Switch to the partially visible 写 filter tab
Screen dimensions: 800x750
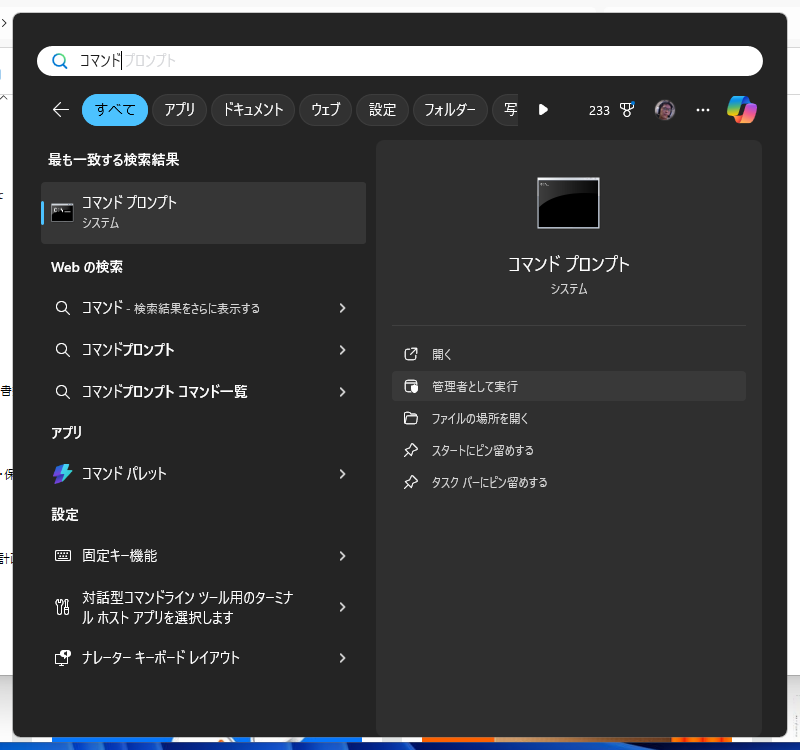coord(506,110)
